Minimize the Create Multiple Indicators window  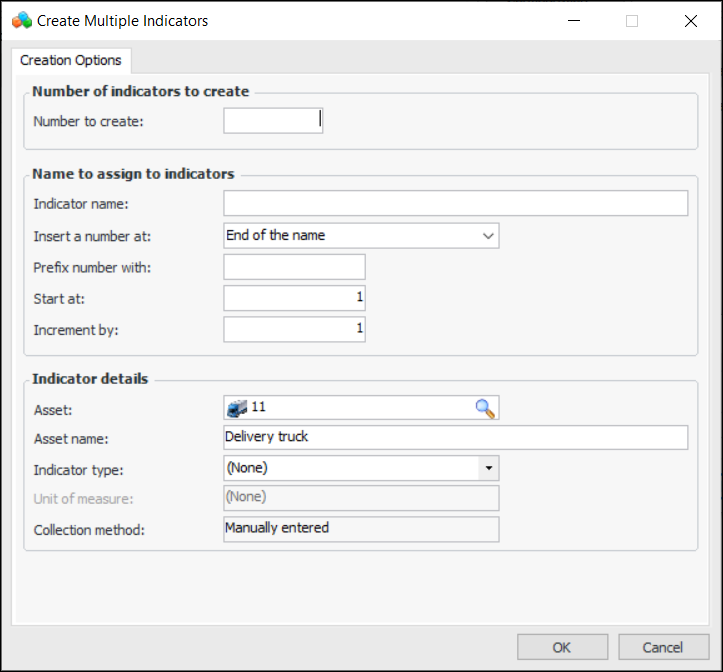[573, 20]
